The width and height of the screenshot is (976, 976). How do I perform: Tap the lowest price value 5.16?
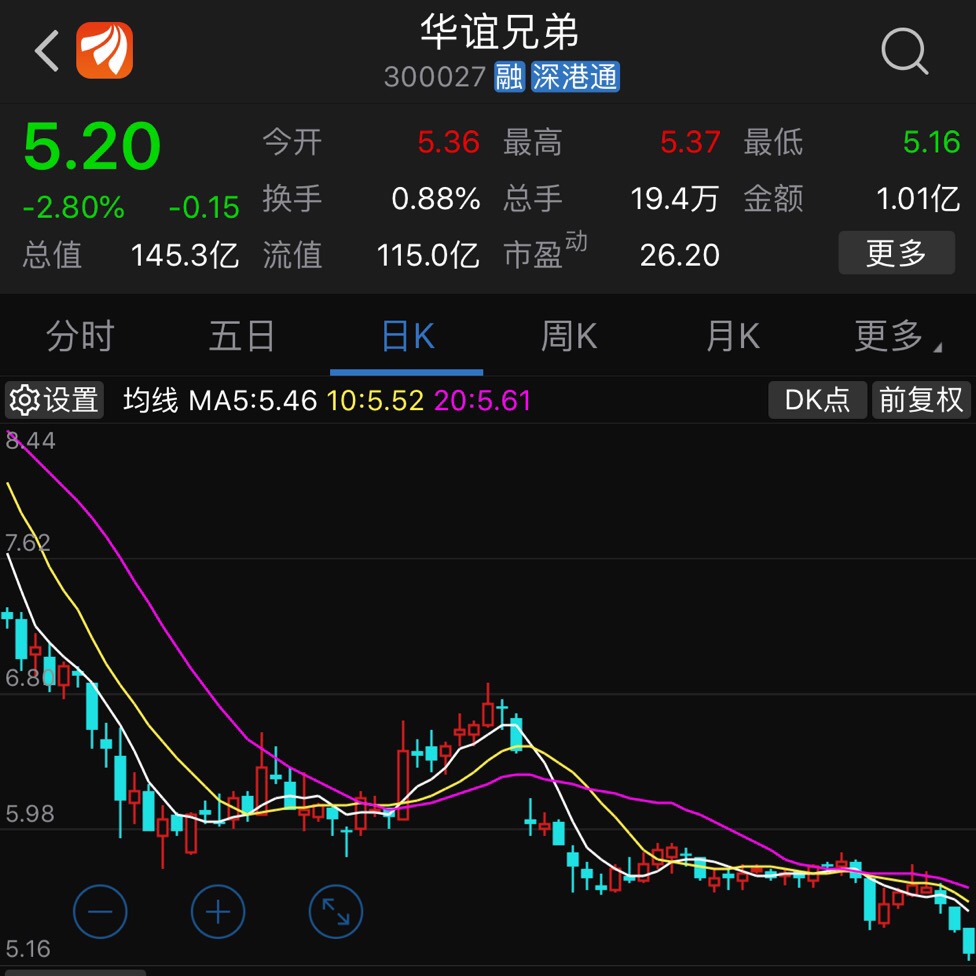coord(931,143)
